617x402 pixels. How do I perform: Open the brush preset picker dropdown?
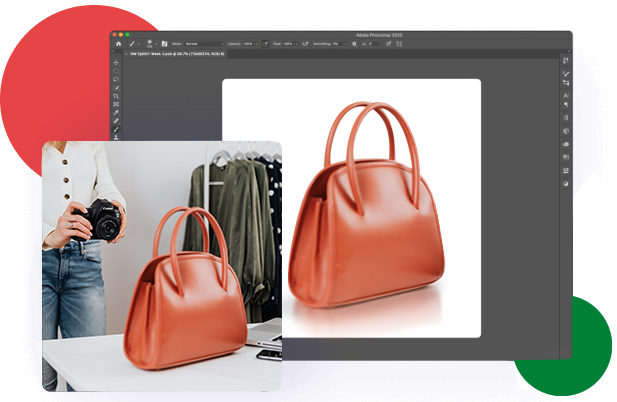[150, 44]
